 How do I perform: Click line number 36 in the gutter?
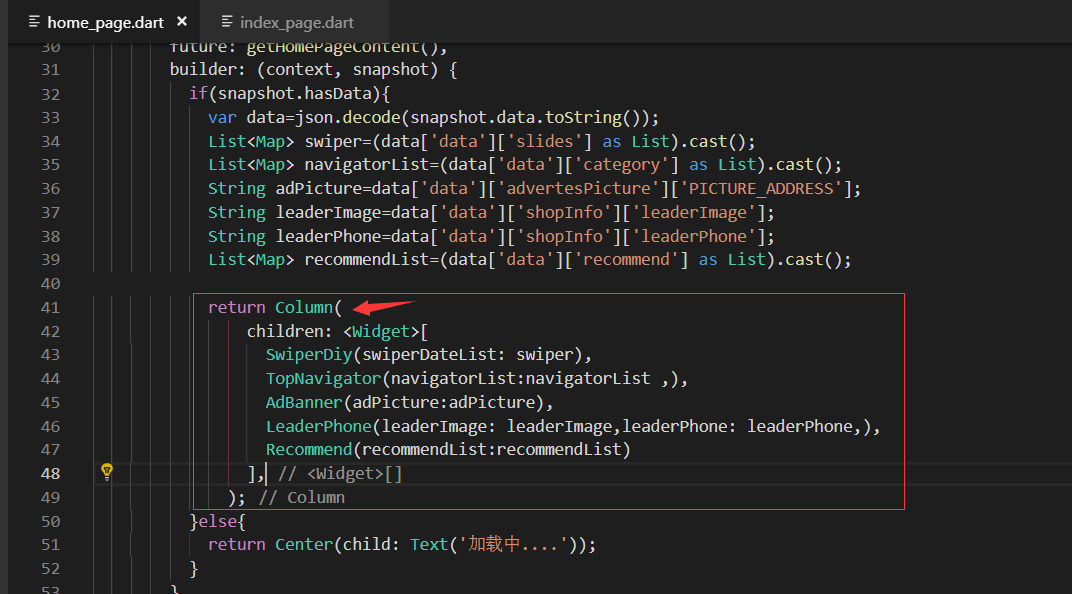click(x=50, y=189)
